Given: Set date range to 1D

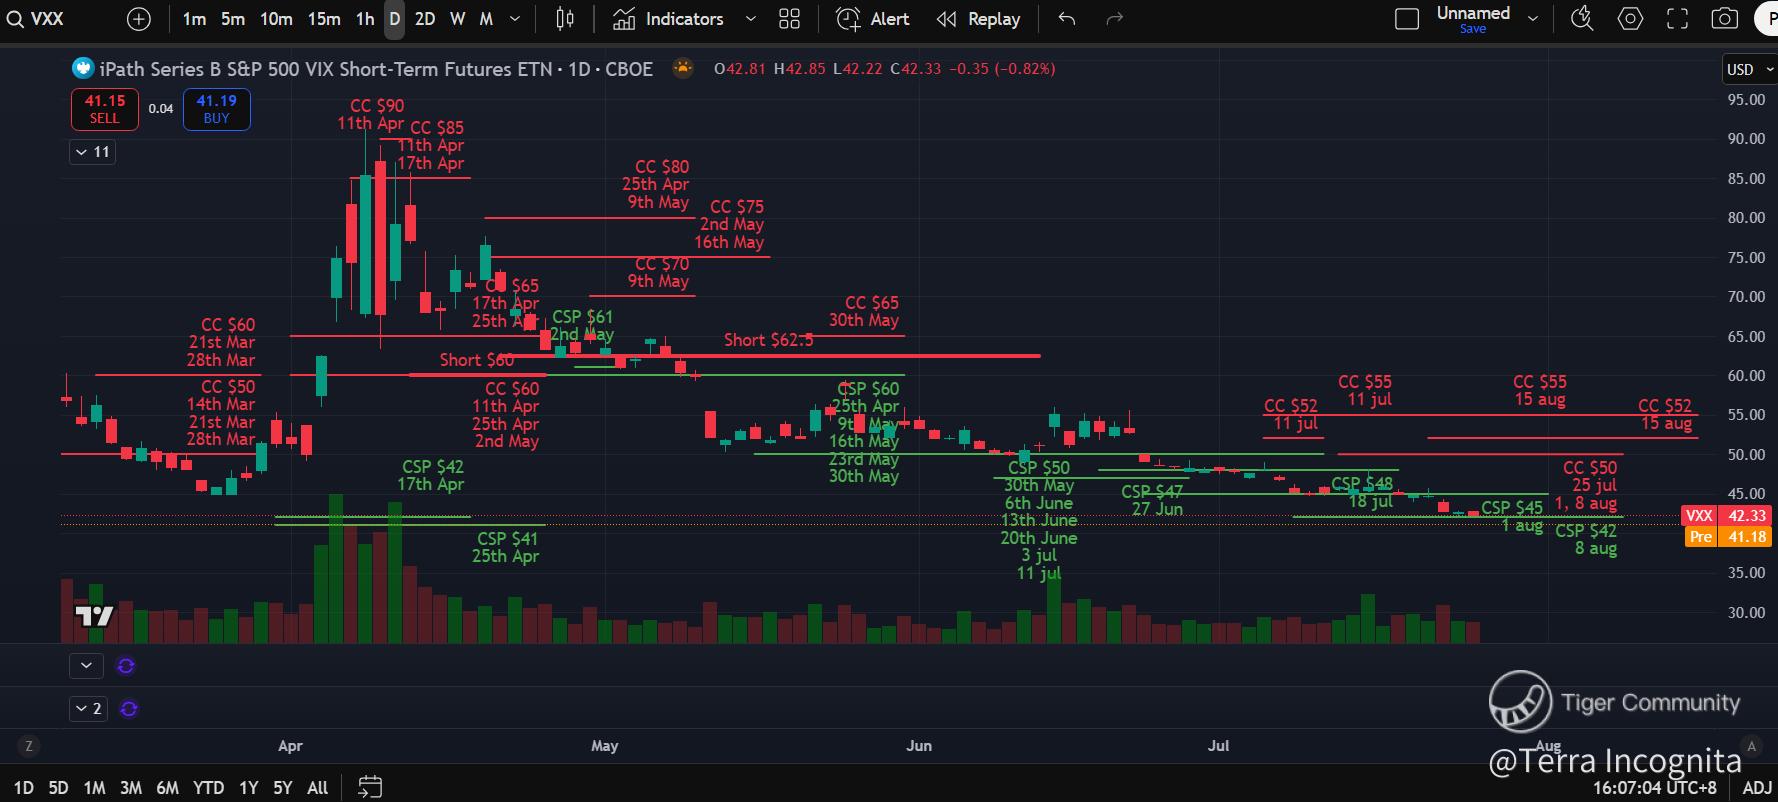Looking at the screenshot, I should pos(23,787).
